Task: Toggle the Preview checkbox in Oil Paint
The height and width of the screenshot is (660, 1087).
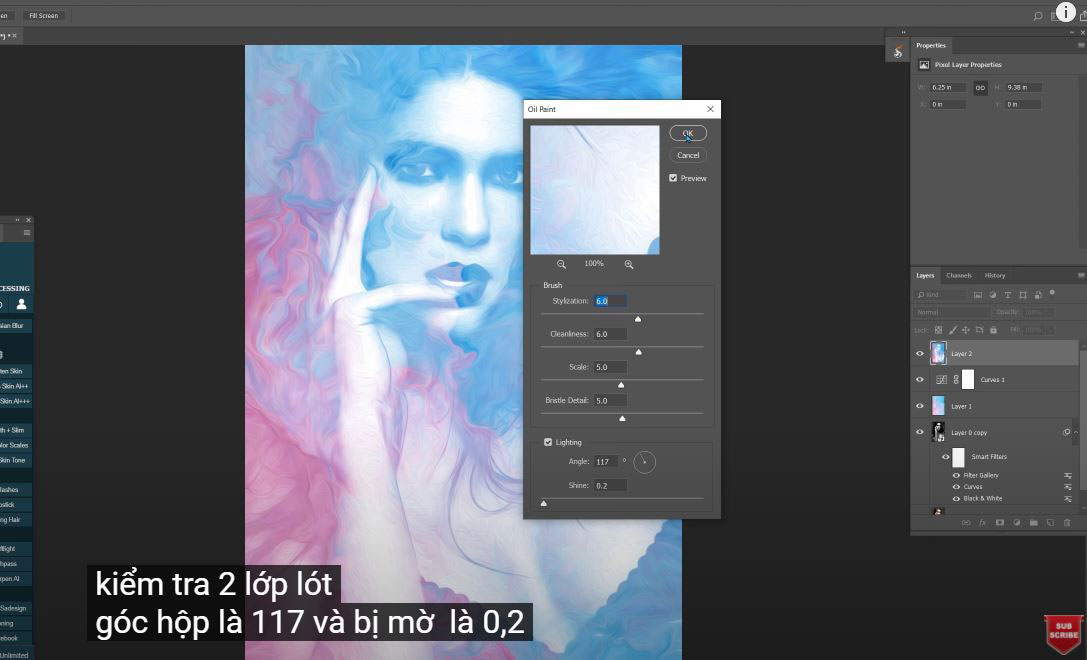Action: coord(673,178)
